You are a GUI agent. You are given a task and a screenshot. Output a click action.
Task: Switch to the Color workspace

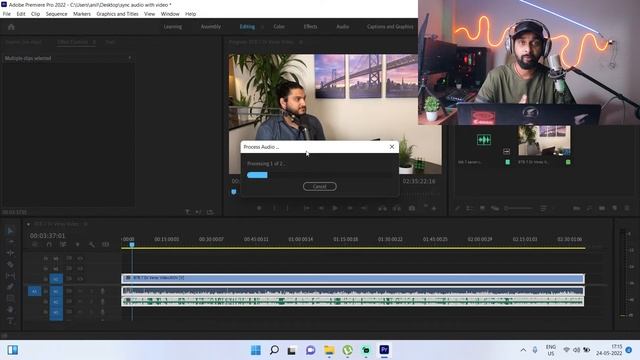coord(279,27)
